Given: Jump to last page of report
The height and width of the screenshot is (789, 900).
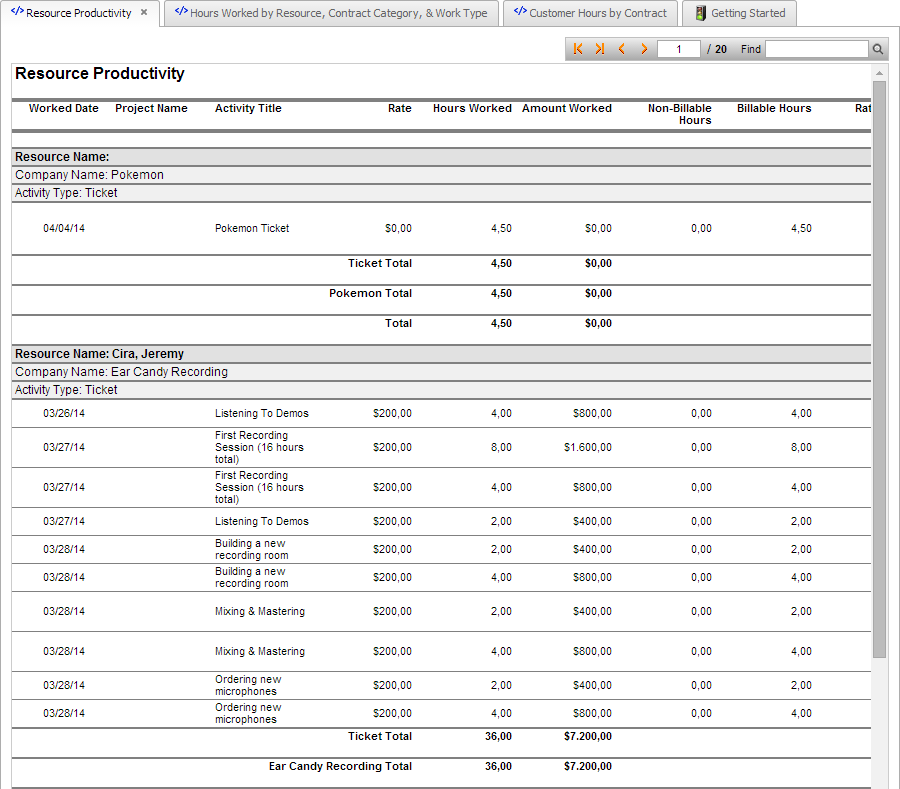Looking at the screenshot, I should click(600, 49).
